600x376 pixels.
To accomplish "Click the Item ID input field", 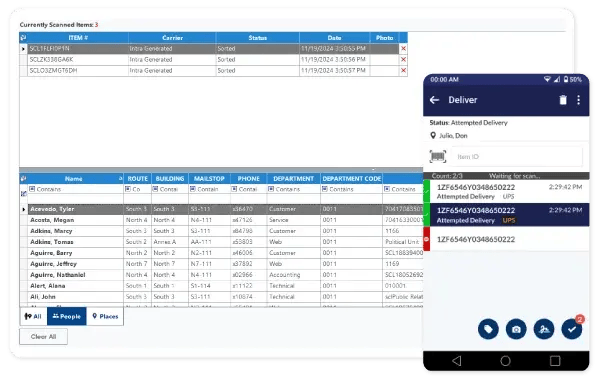I will 517,157.
